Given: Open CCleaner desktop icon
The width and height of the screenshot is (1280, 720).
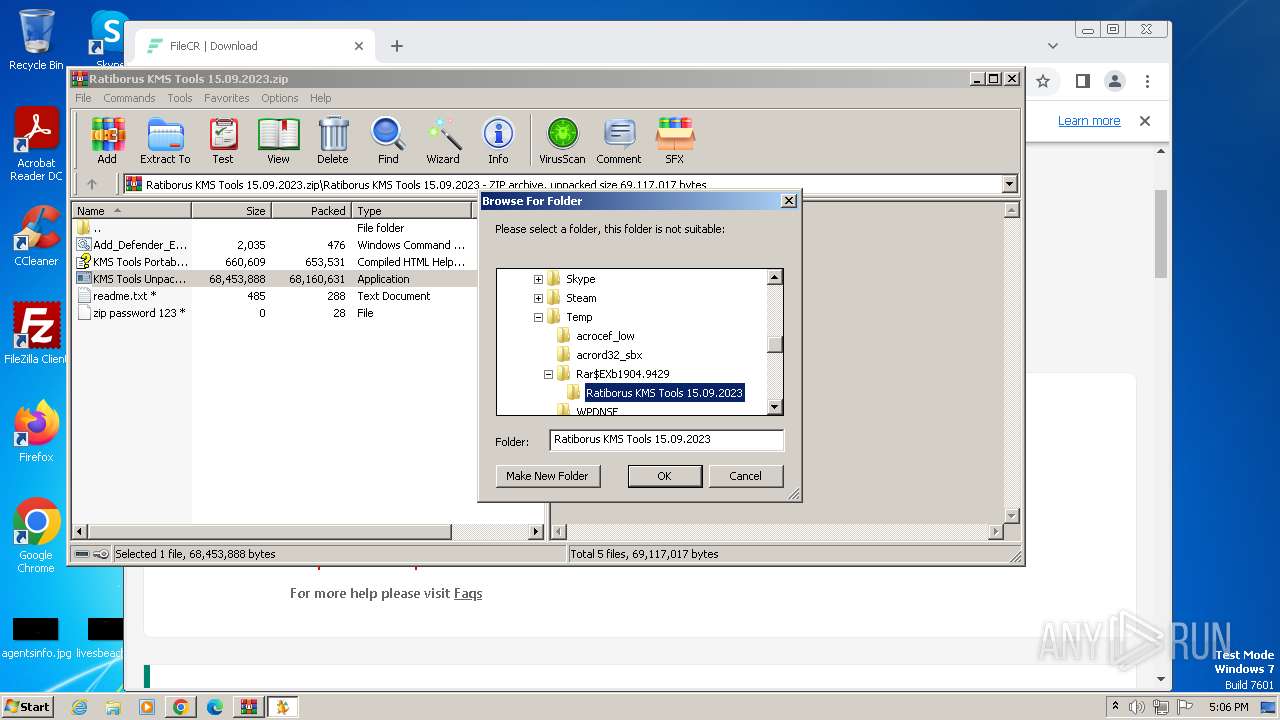Looking at the screenshot, I should coord(36,236).
